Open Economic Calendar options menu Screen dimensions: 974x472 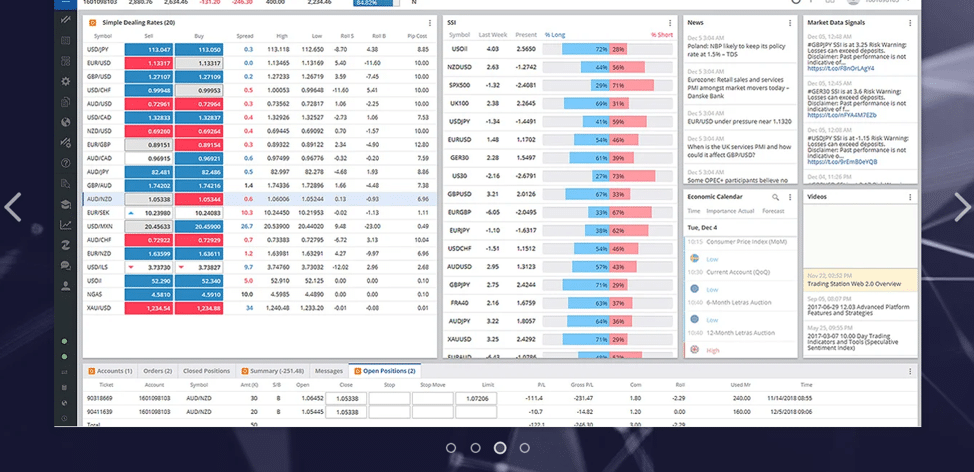(790, 197)
